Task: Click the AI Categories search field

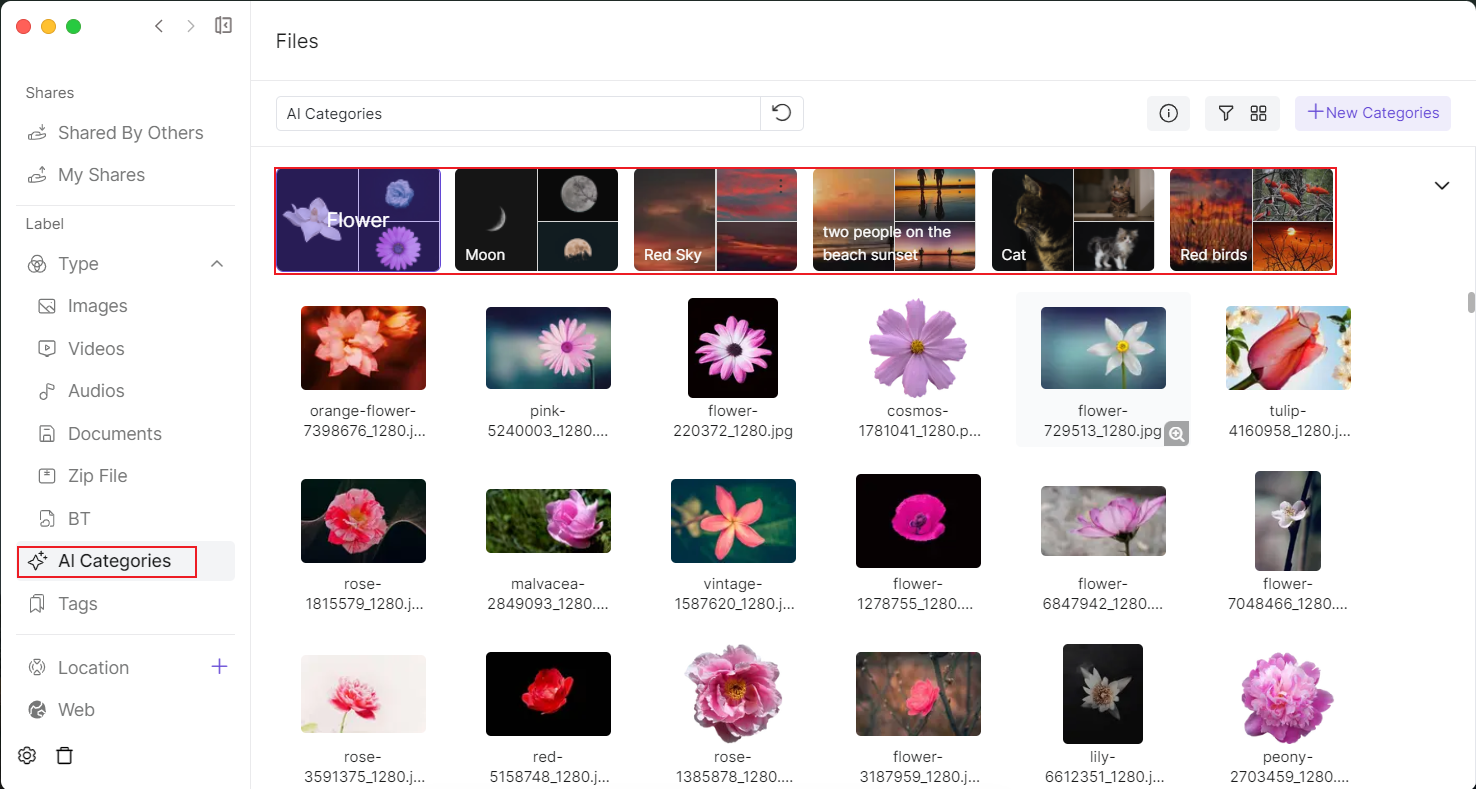Action: tap(518, 114)
